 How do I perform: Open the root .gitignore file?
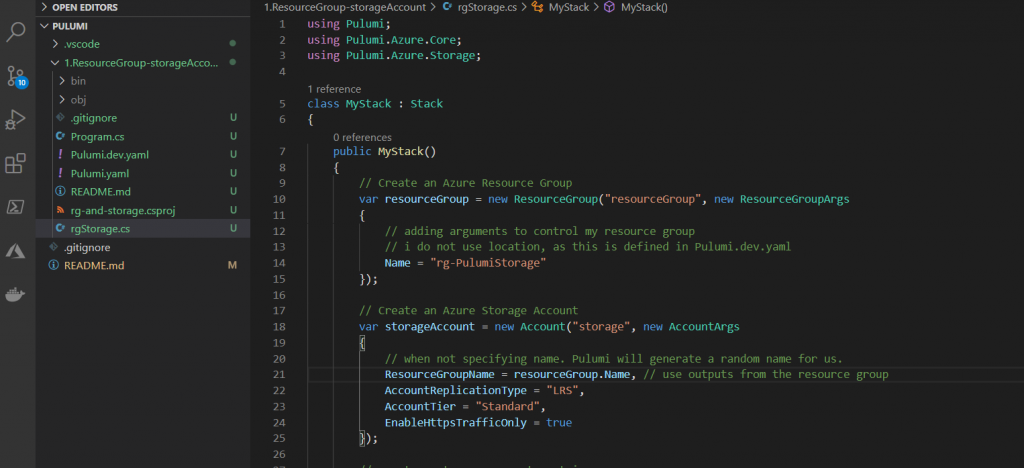coord(143,248)
